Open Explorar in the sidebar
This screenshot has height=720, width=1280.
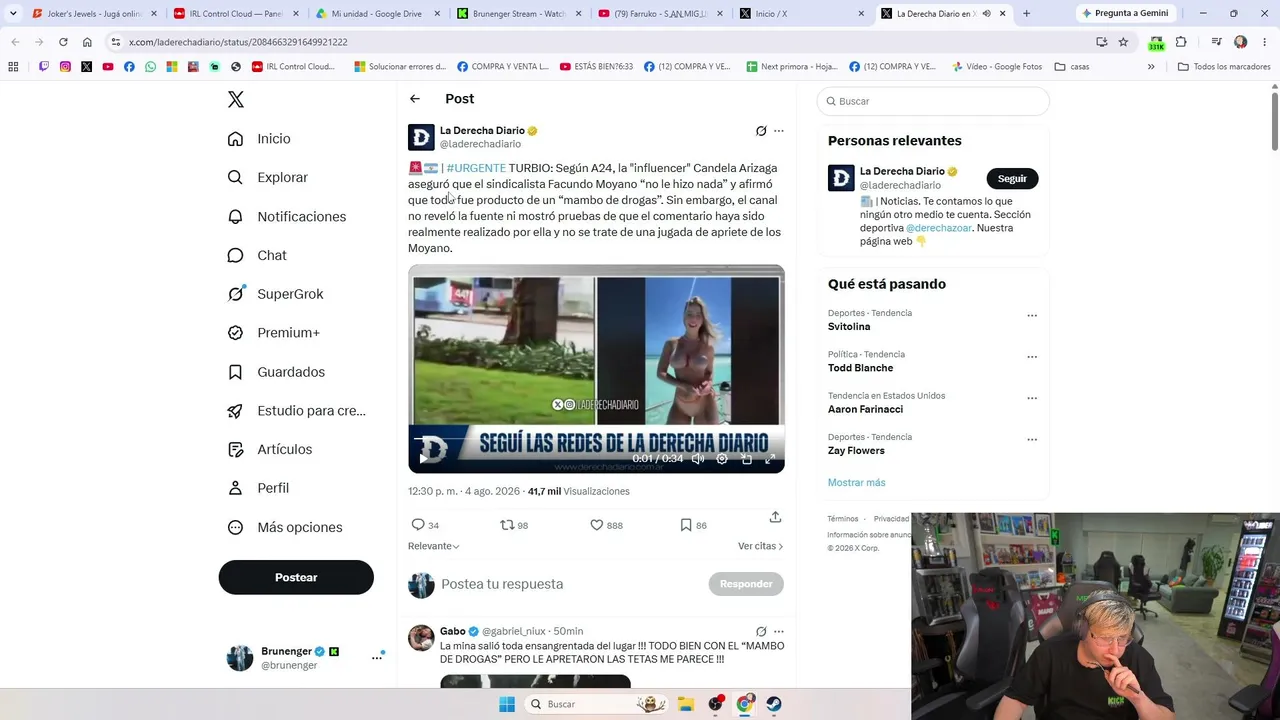267,177
